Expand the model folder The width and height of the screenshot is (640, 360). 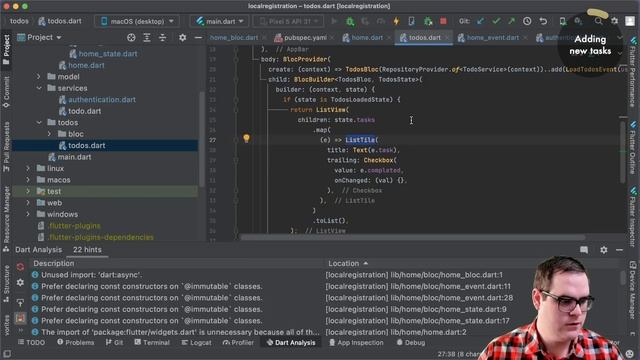pyautogui.click(x=39, y=77)
